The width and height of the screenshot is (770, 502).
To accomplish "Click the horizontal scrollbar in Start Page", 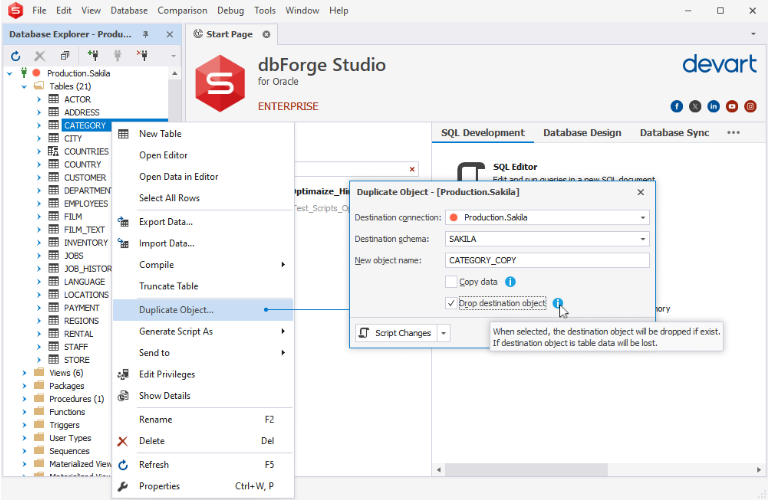I will 525,470.
